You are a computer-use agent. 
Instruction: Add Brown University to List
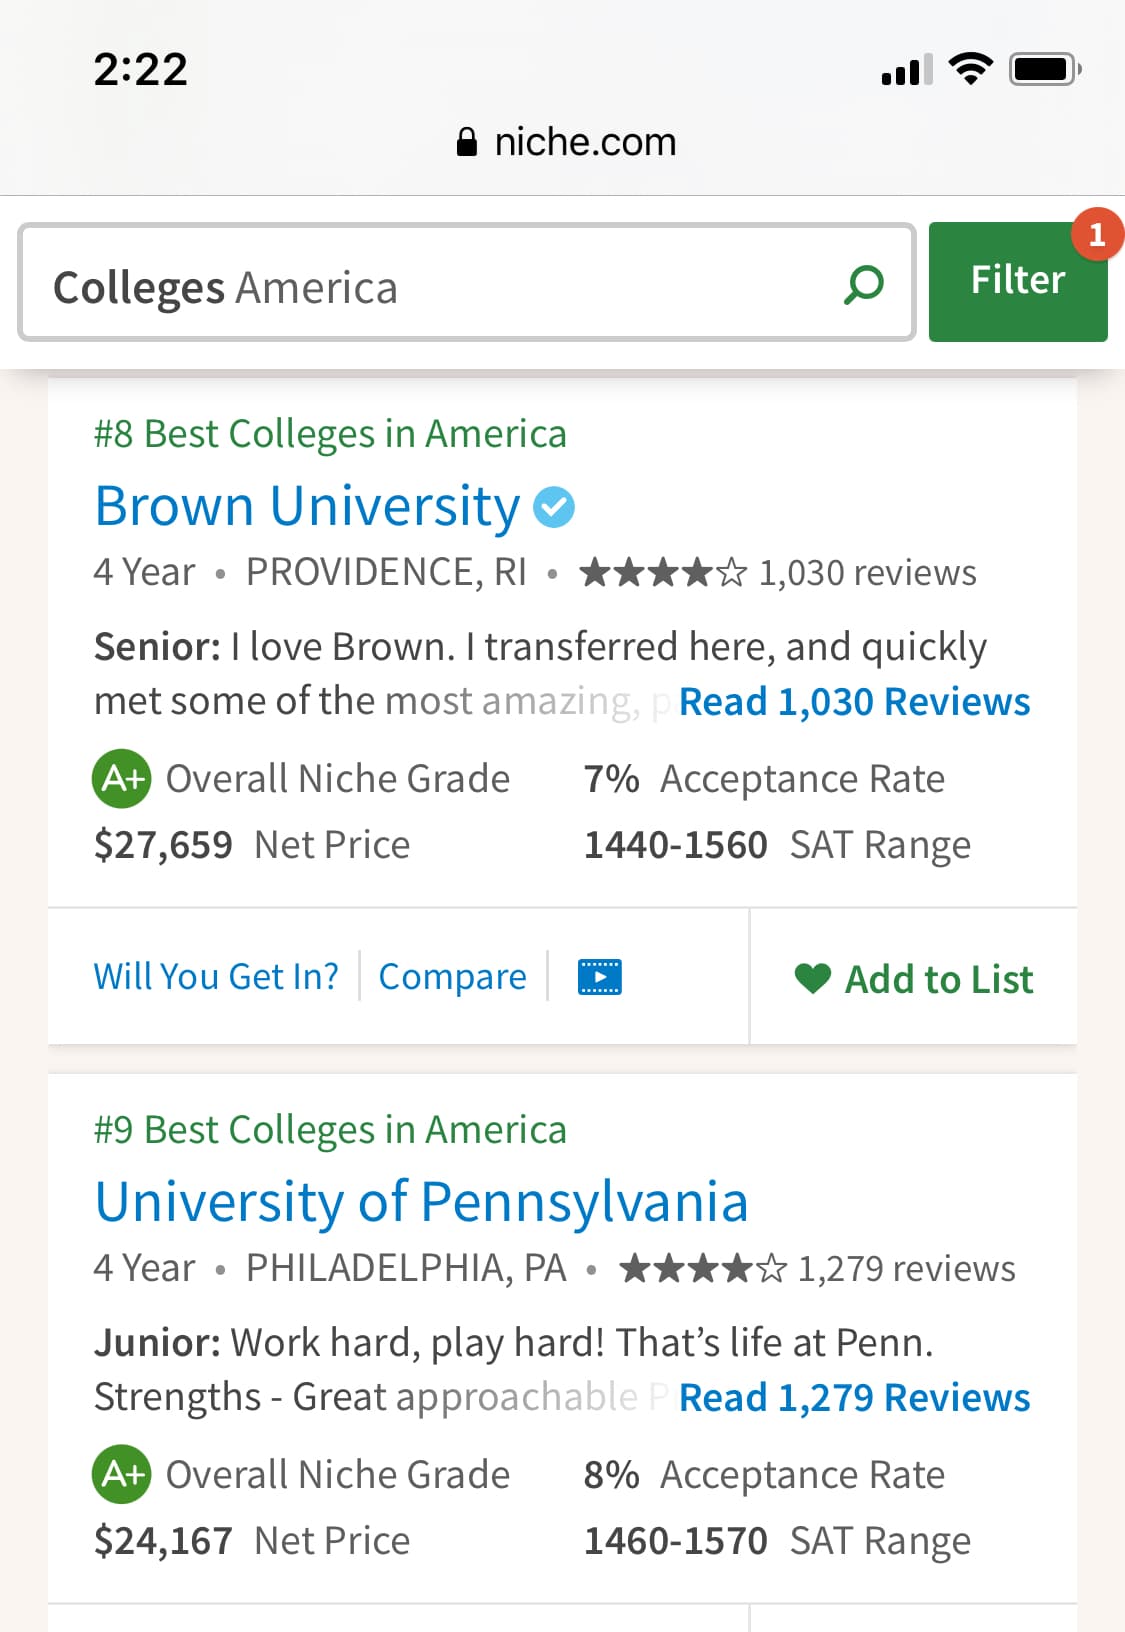[938, 979]
